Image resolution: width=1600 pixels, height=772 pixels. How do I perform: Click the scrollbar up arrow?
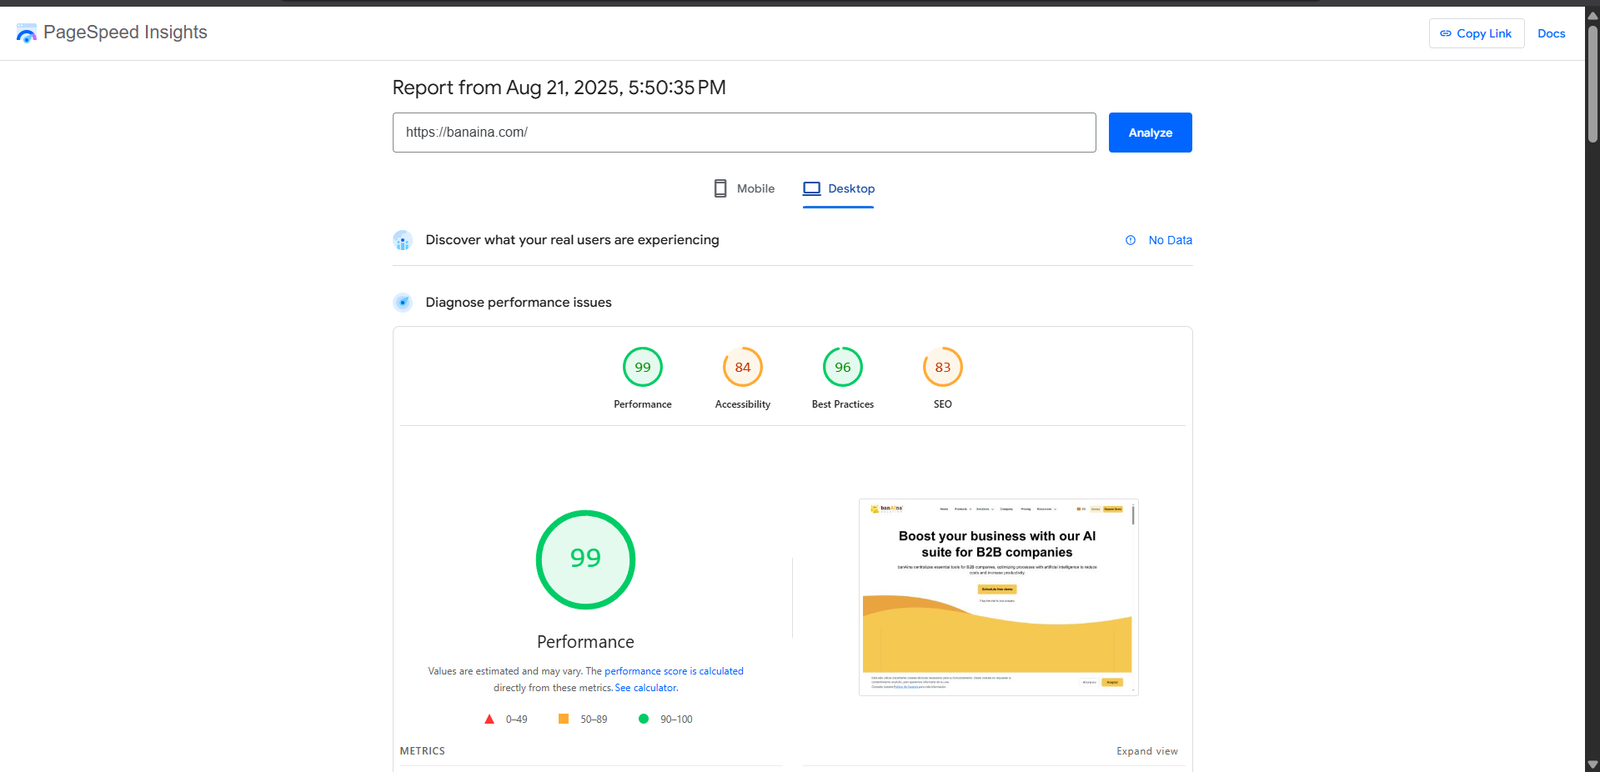[1592, 14]
